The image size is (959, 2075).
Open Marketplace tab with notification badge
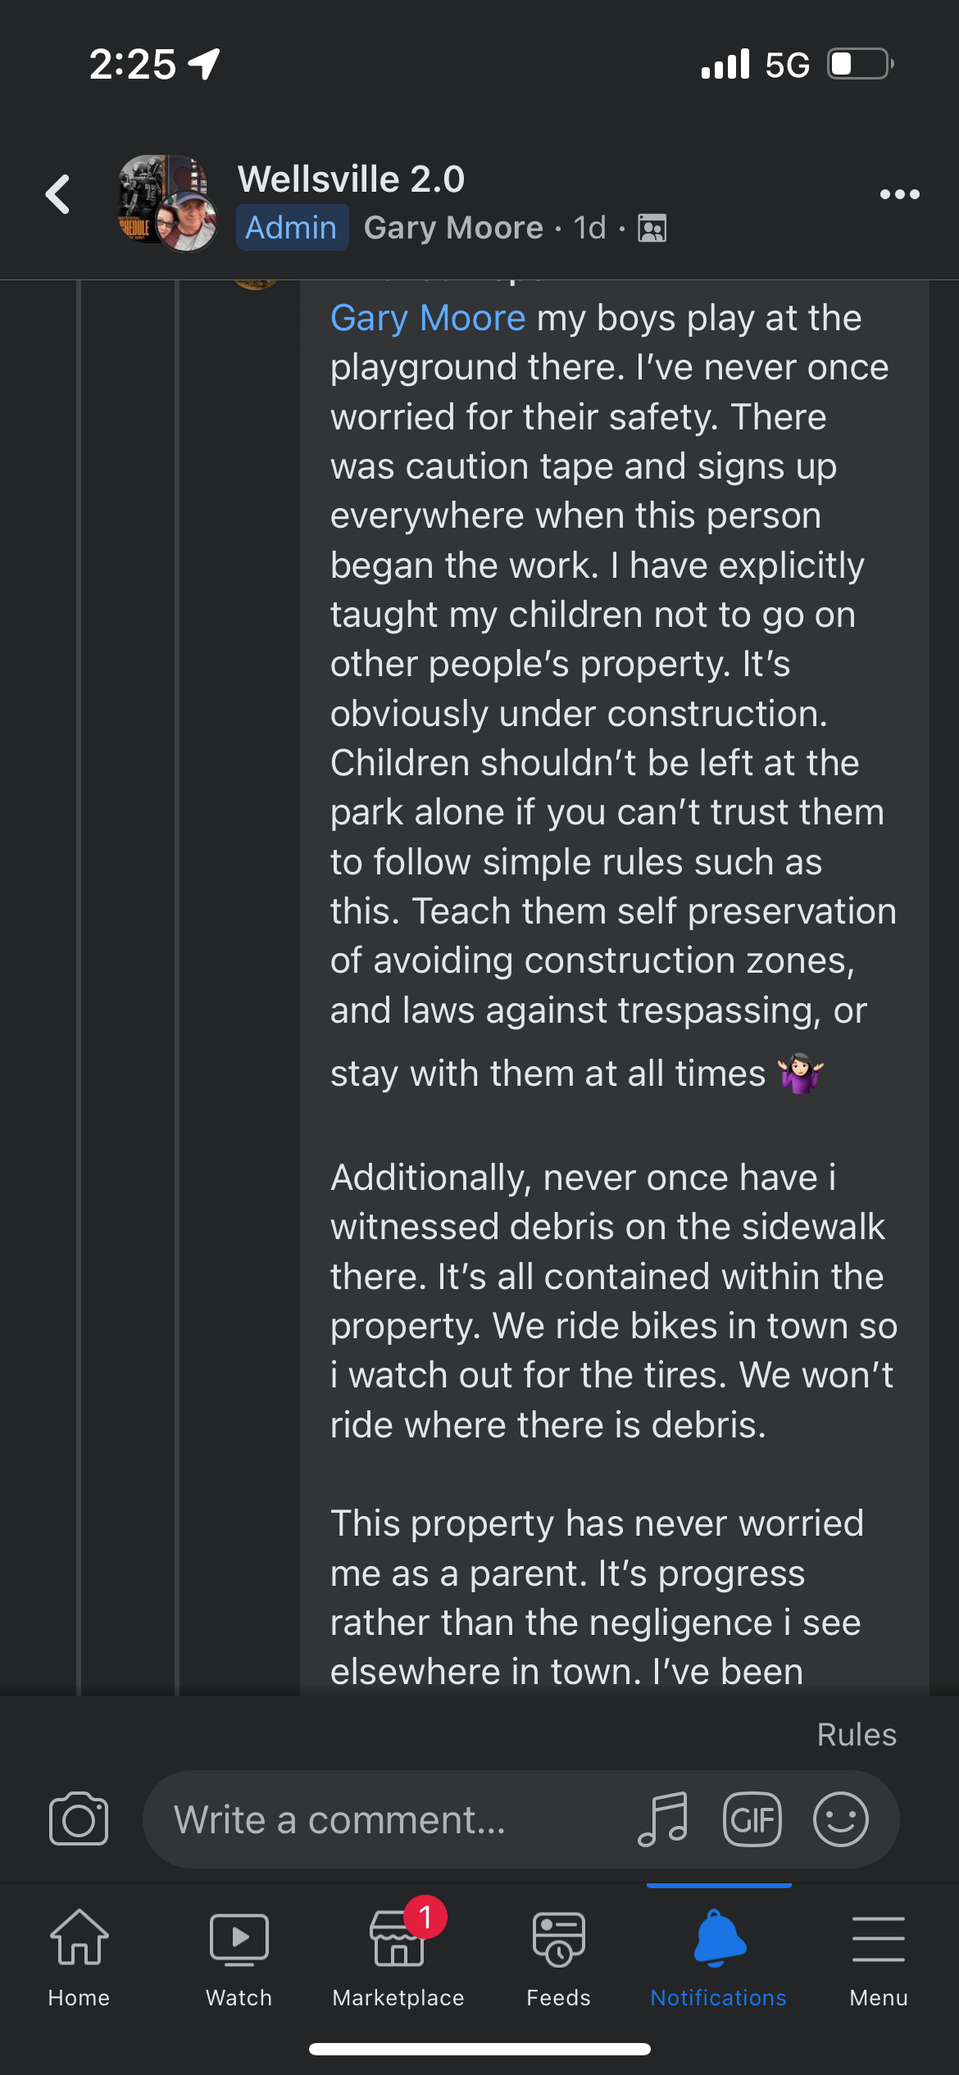[x=399, y=1957]
